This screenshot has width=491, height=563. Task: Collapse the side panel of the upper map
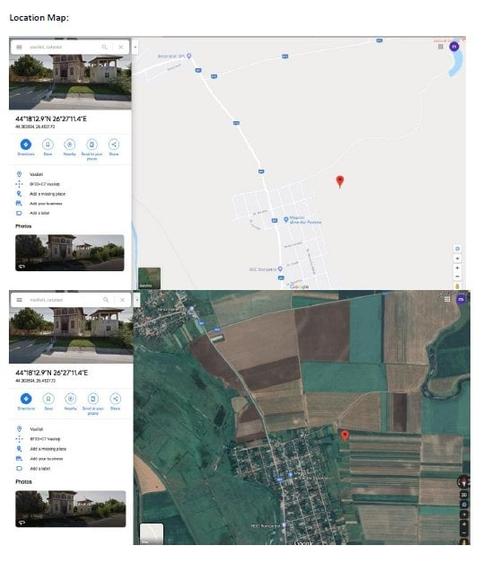coord(135,47)
